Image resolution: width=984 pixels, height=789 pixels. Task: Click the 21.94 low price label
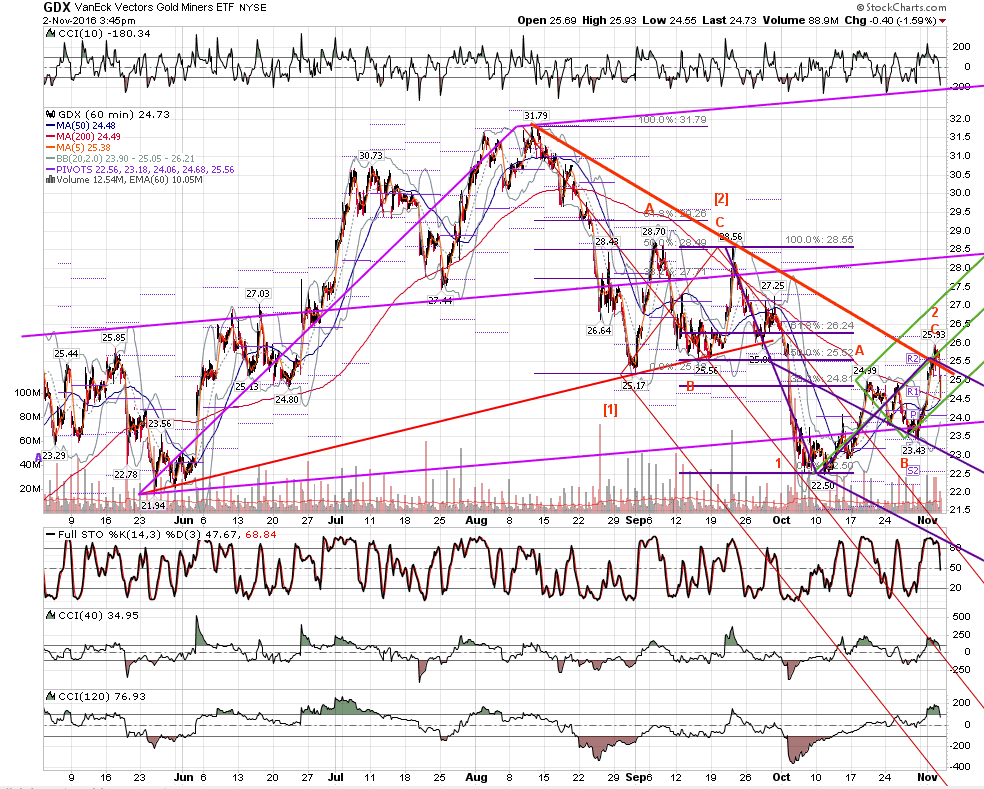(x=152, y=505)
